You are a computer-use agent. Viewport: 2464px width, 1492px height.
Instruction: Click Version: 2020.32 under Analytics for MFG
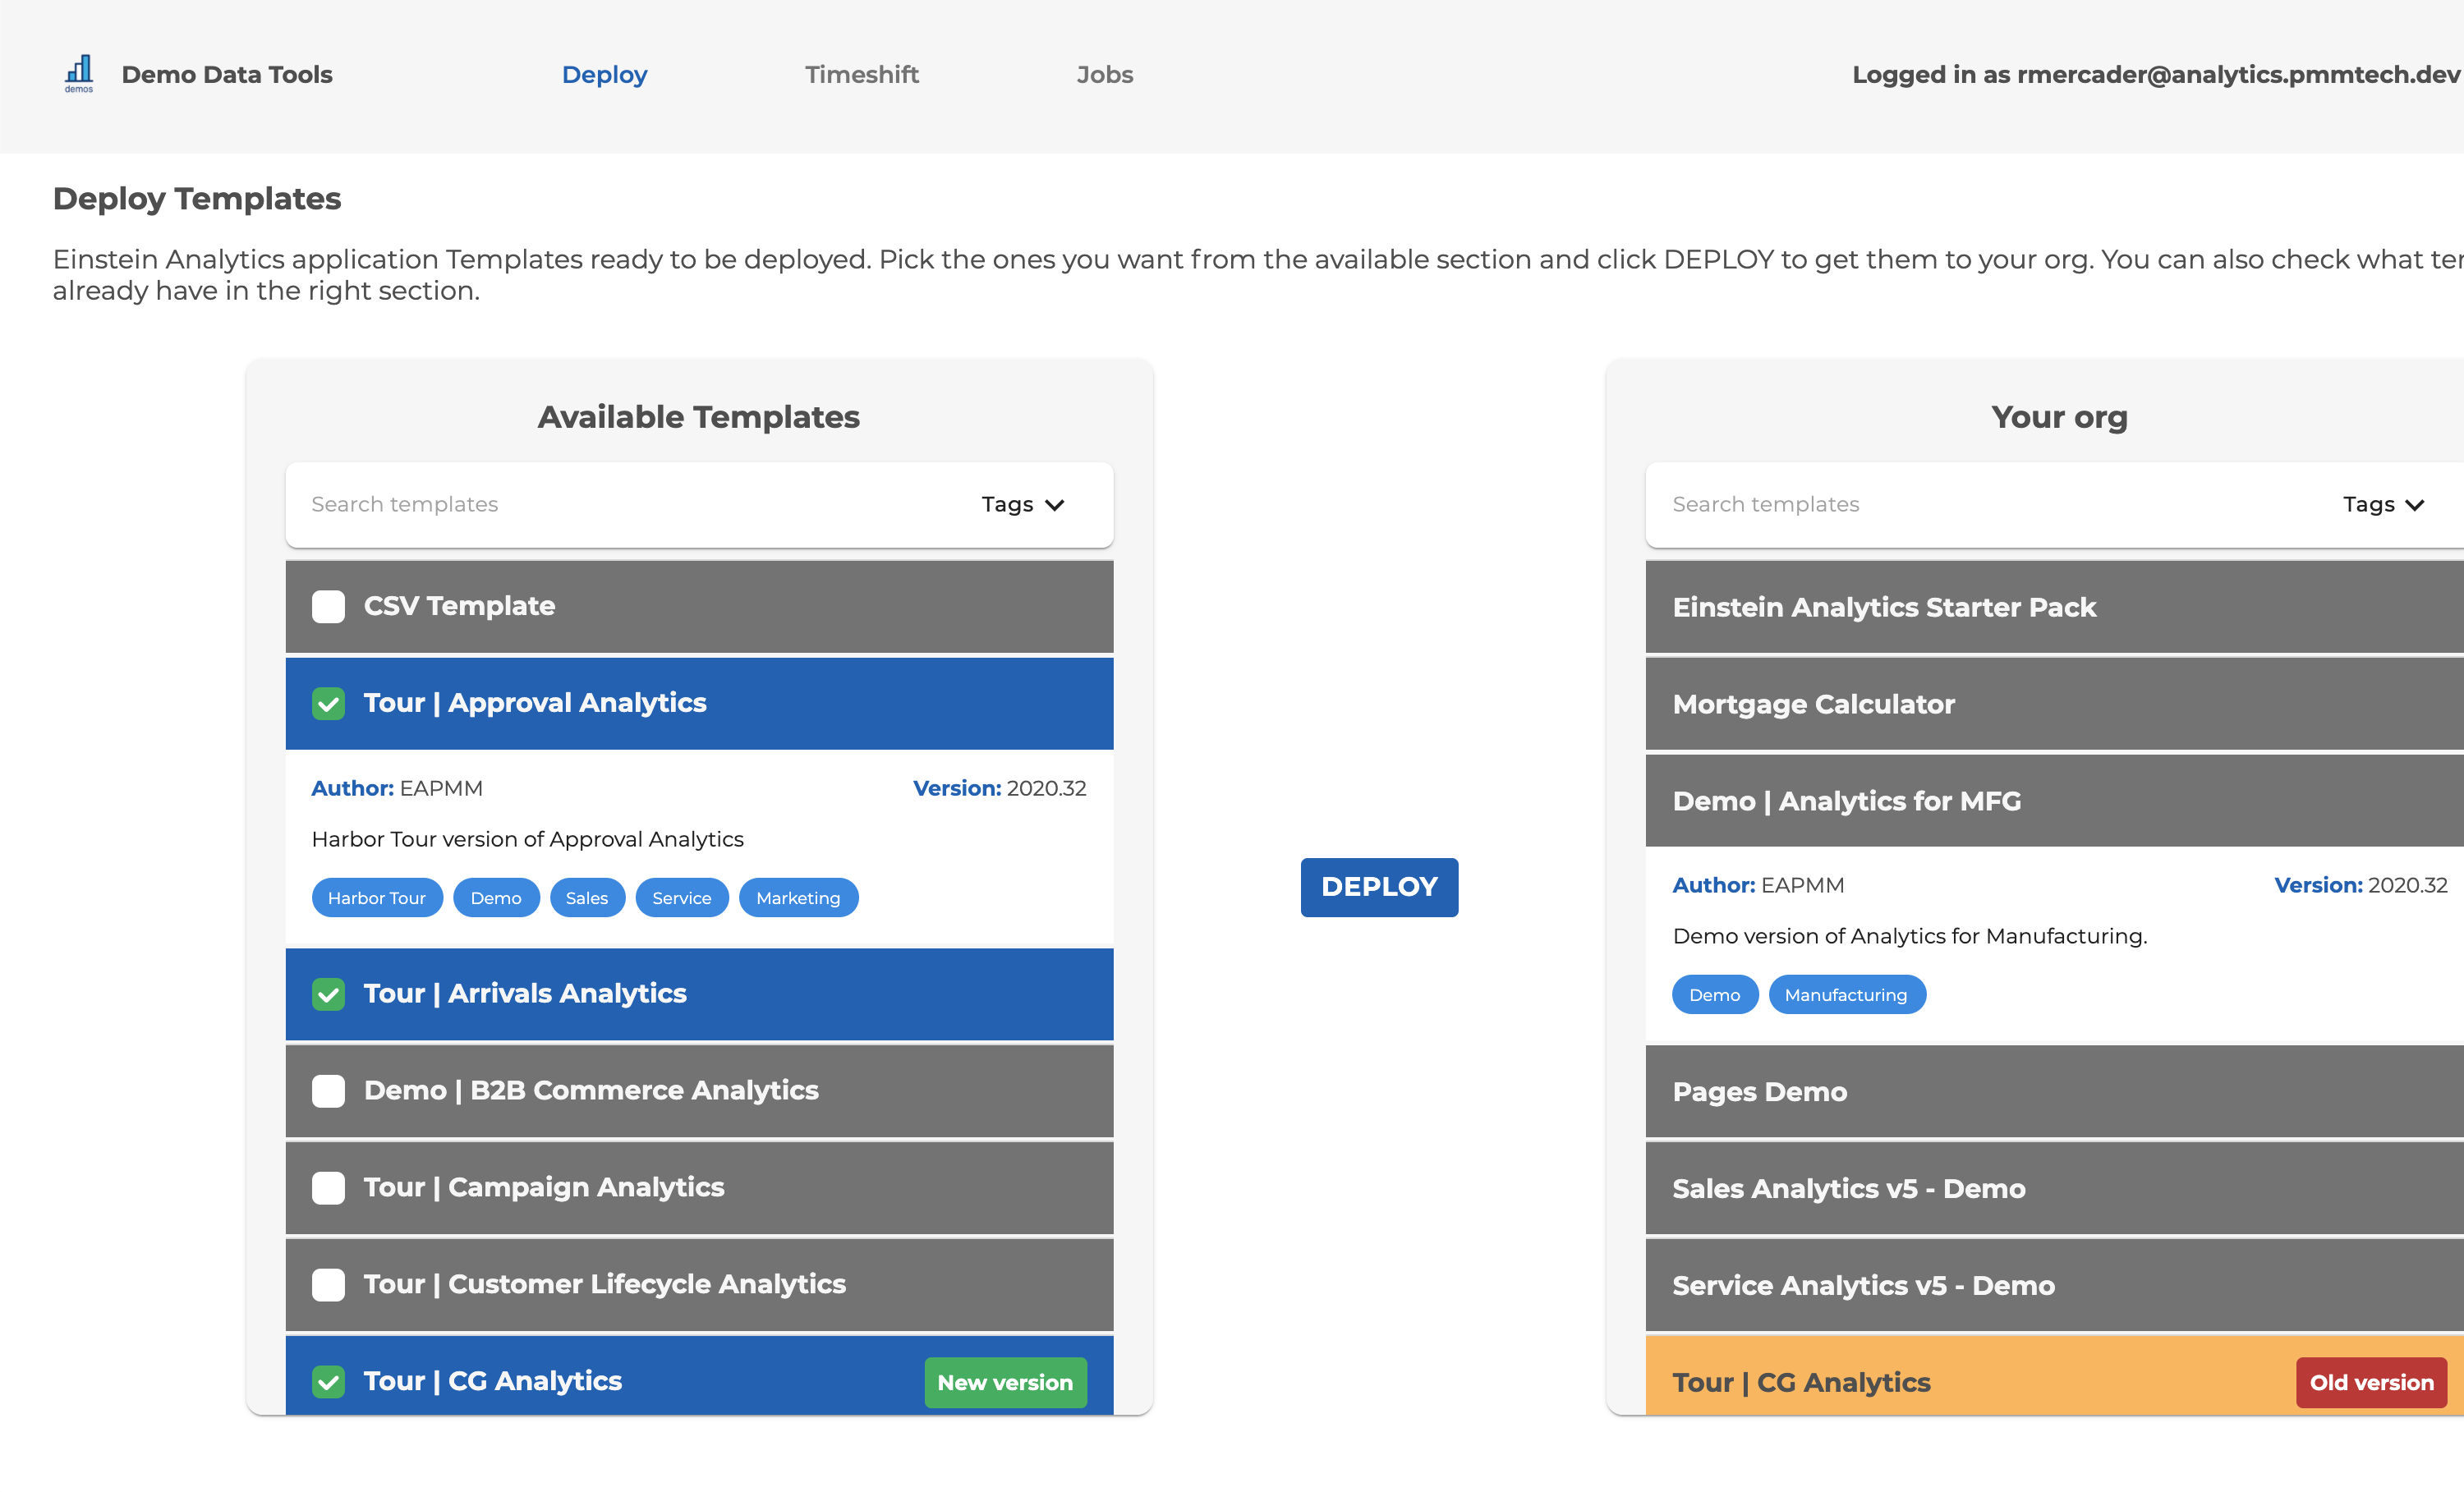(x=2360, y=885)
